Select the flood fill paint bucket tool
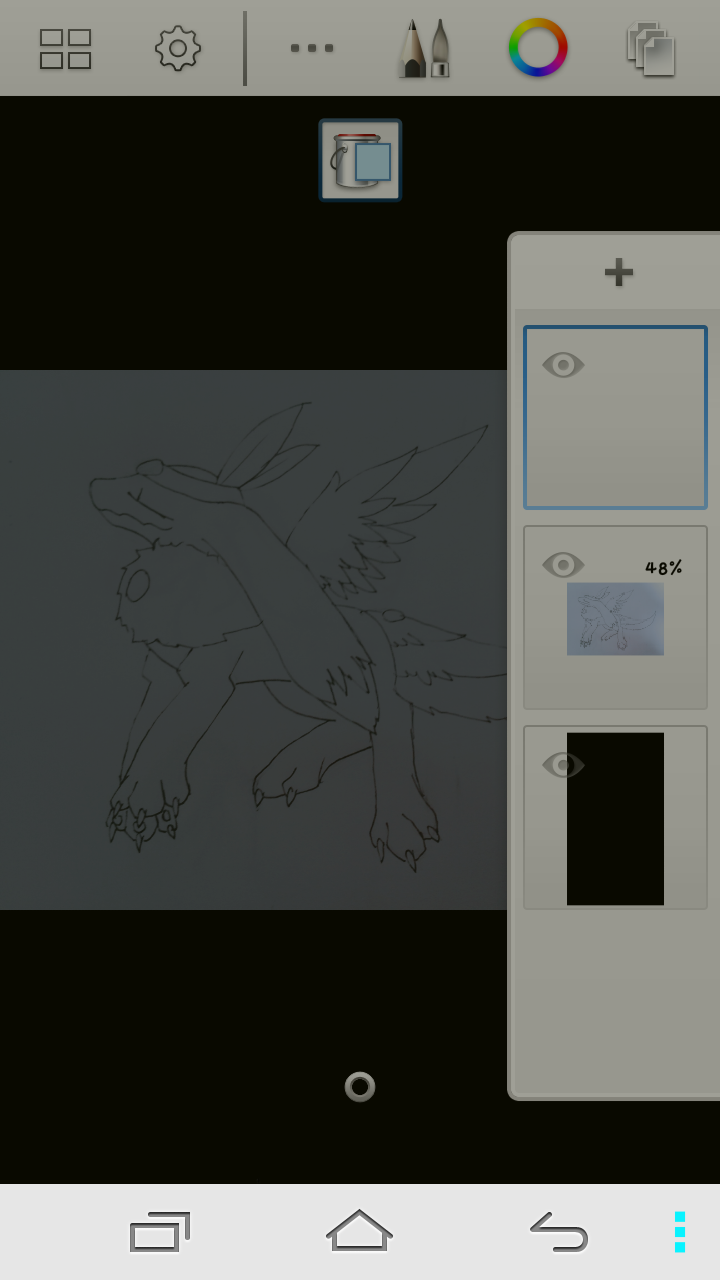Image resolution: width=720 pixels, height=1280 pixels. click(x=360, y=160)
